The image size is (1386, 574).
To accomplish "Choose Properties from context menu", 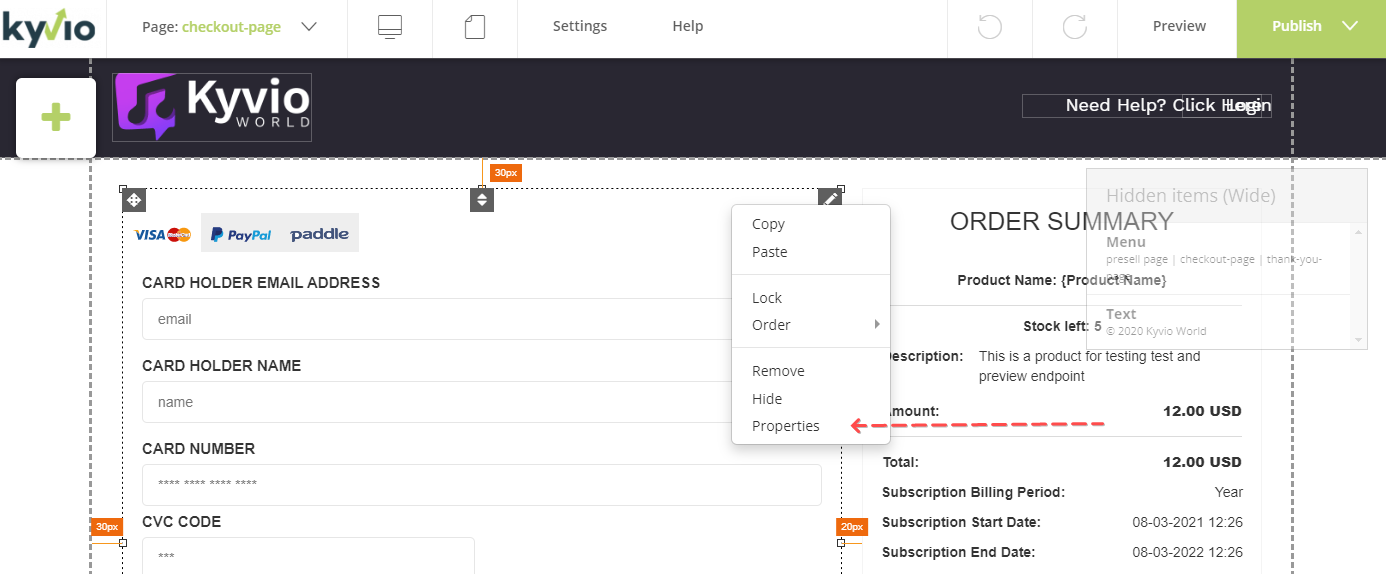I will (786, 426).
